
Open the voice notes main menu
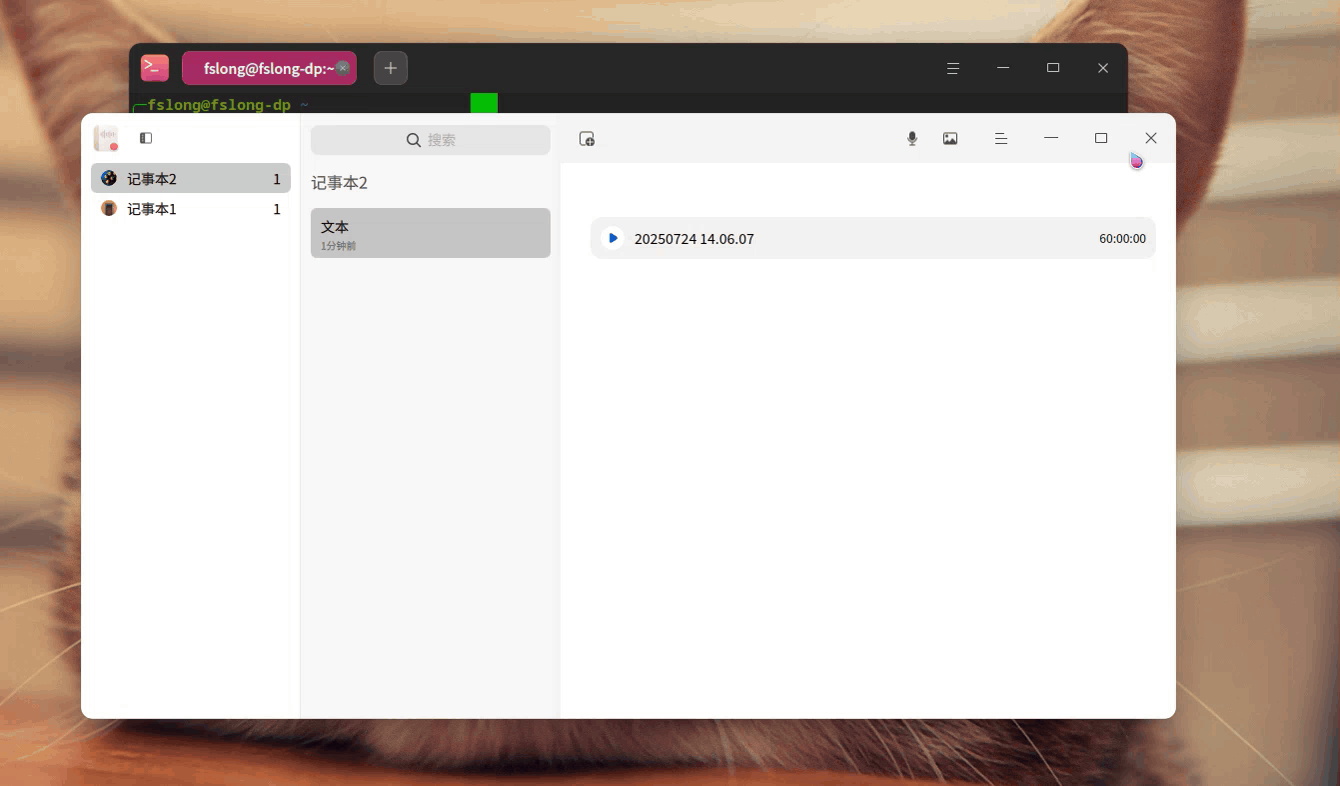(x=1001, y=139)
